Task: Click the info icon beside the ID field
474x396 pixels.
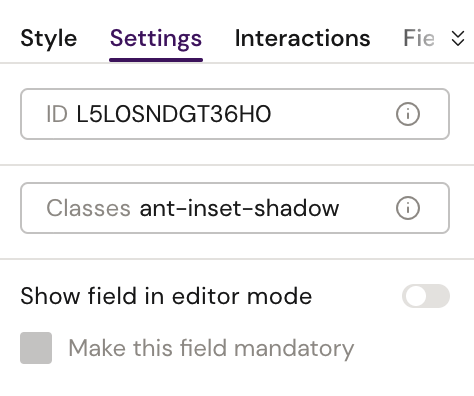Action: click(x=408, y=114)
